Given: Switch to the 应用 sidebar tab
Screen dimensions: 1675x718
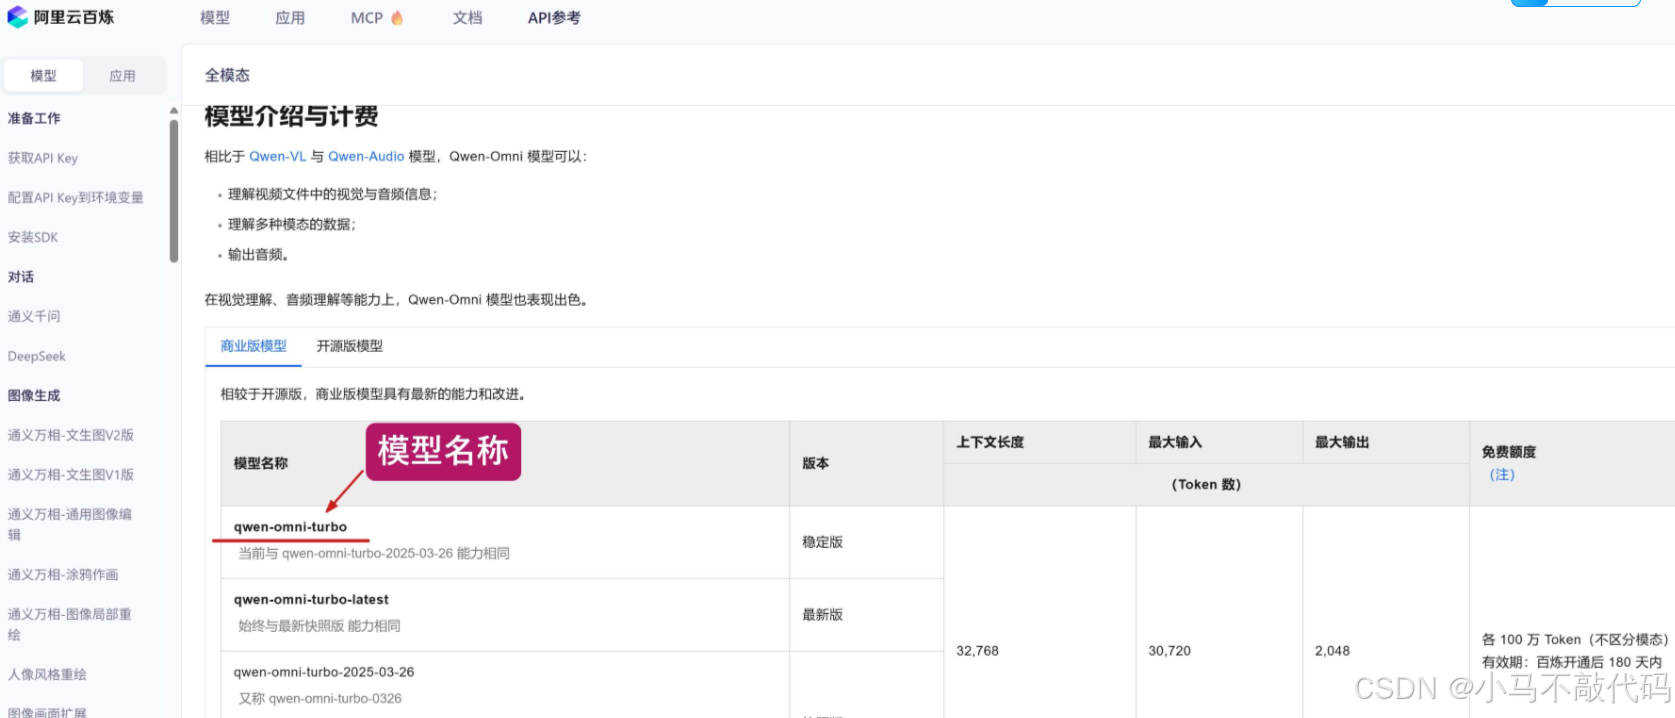Looking at the screenshot, I should [x=122, y=76].
